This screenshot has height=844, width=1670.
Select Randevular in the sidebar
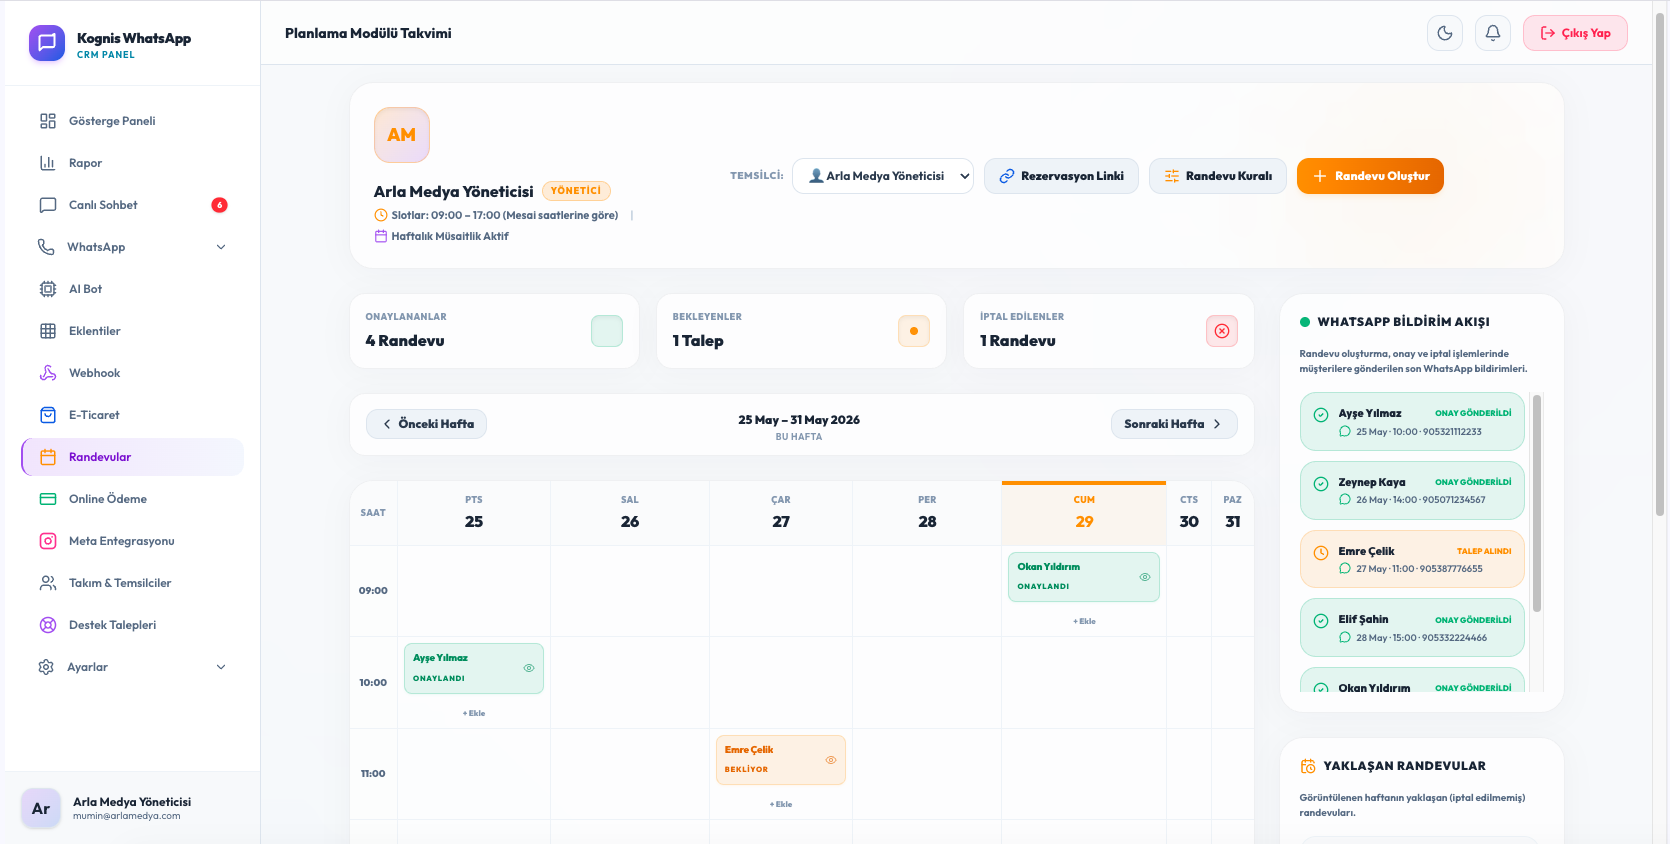132,457
